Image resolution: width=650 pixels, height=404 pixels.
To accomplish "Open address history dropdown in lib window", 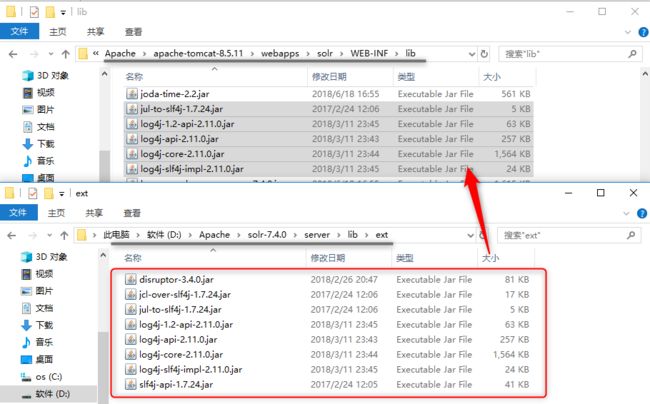I will (x=472, y=54).
